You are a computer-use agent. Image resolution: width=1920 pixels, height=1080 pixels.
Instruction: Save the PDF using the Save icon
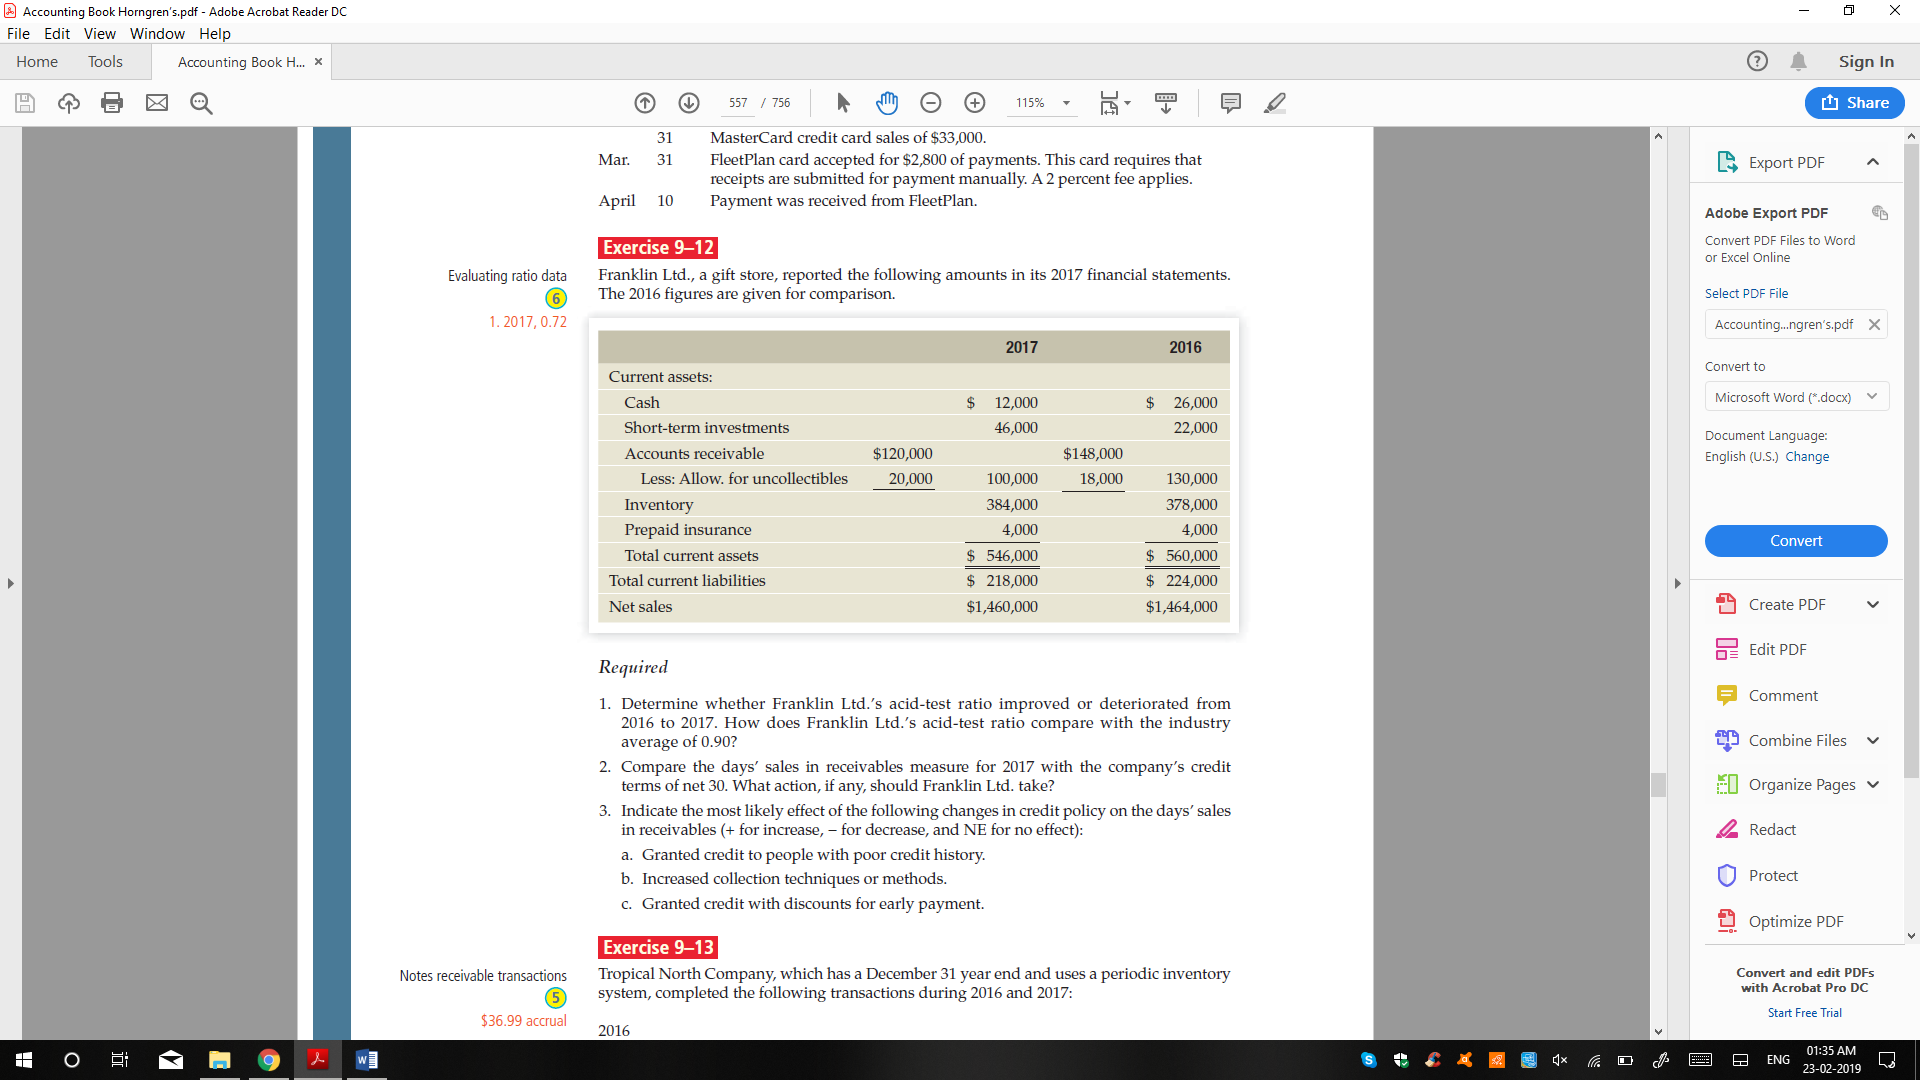25,102
